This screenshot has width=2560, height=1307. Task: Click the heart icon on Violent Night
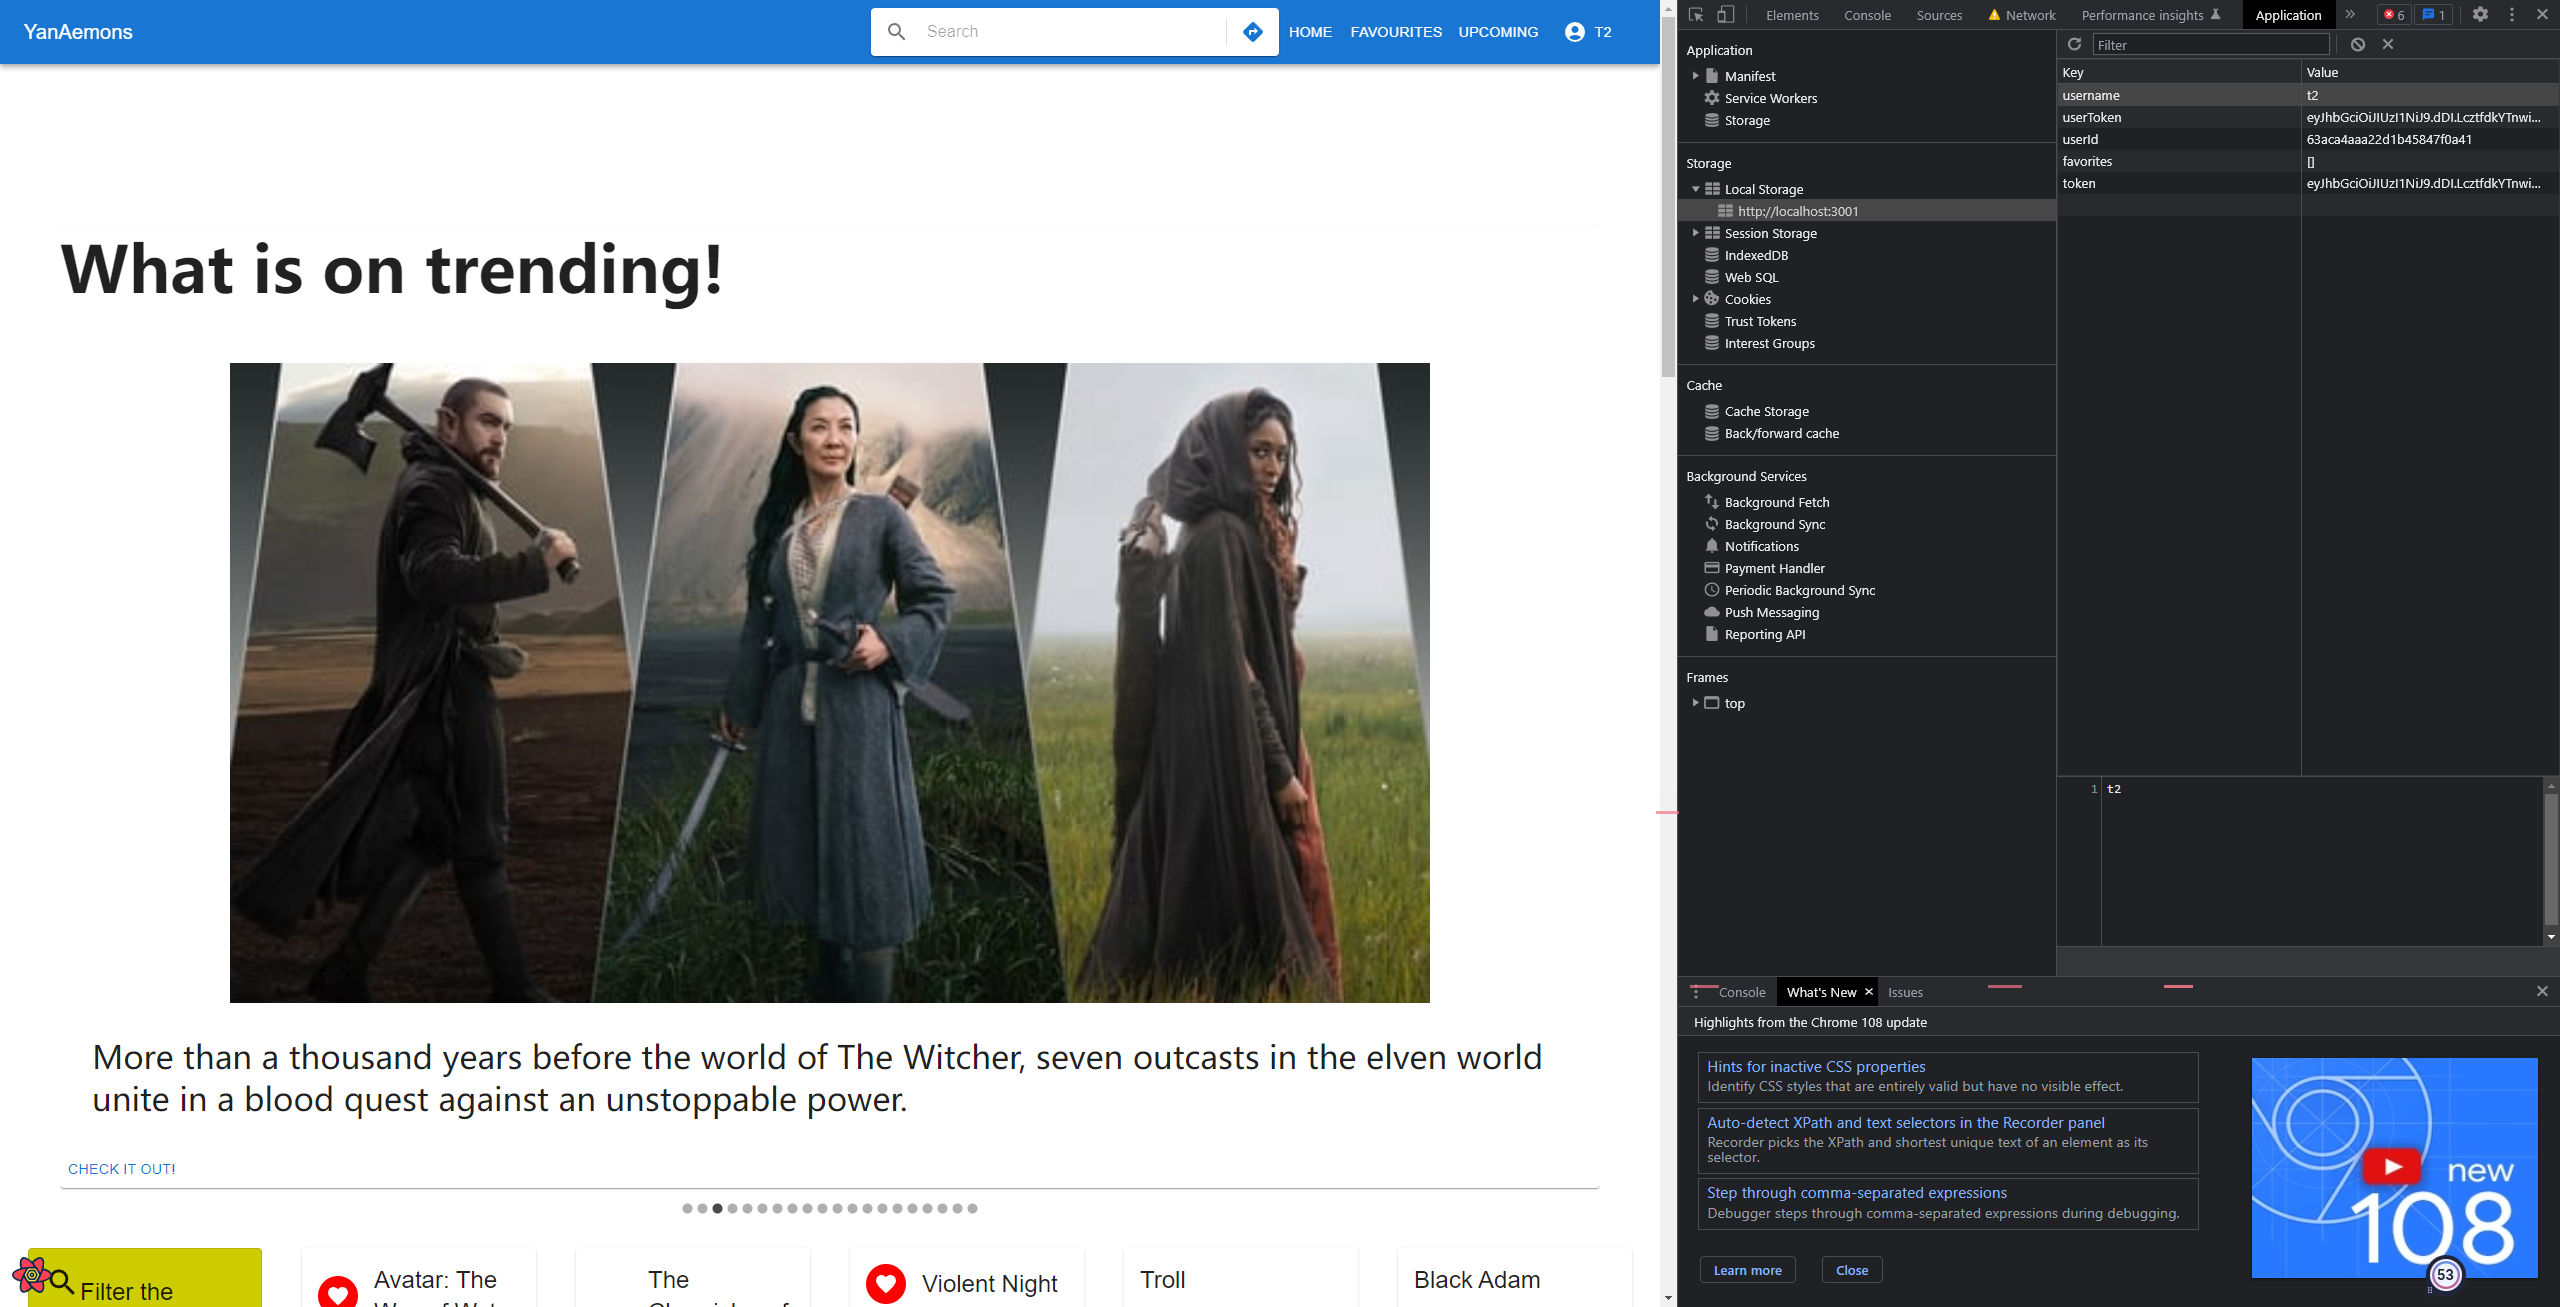point(886,1283)
